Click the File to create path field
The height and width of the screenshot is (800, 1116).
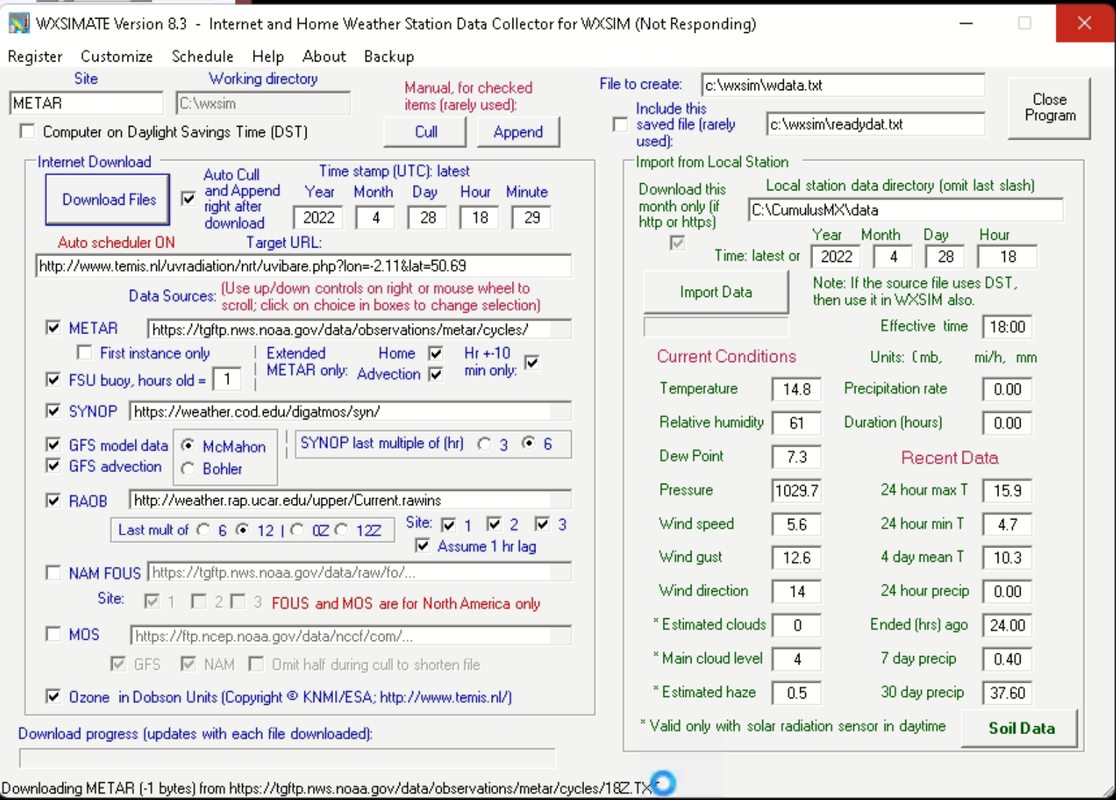(843, 85)
